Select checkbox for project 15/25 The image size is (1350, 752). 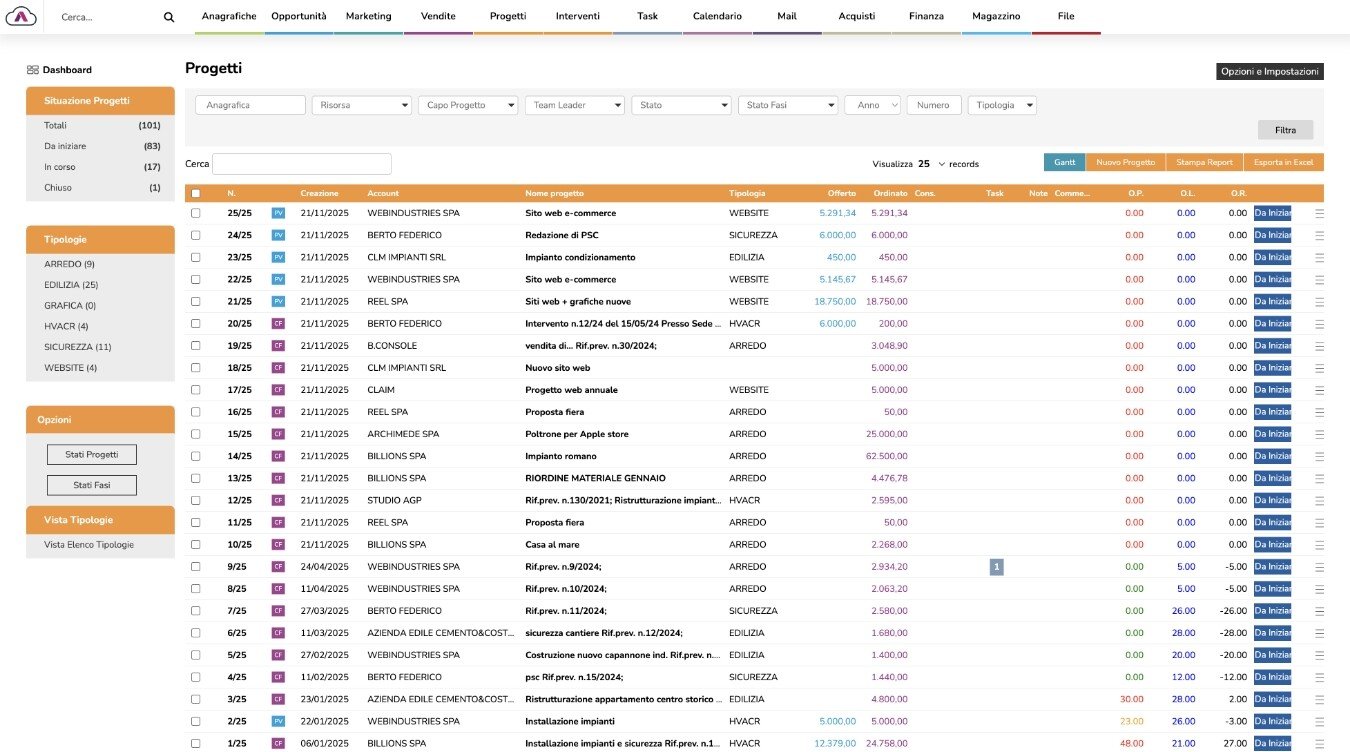(x=196, y=435)
